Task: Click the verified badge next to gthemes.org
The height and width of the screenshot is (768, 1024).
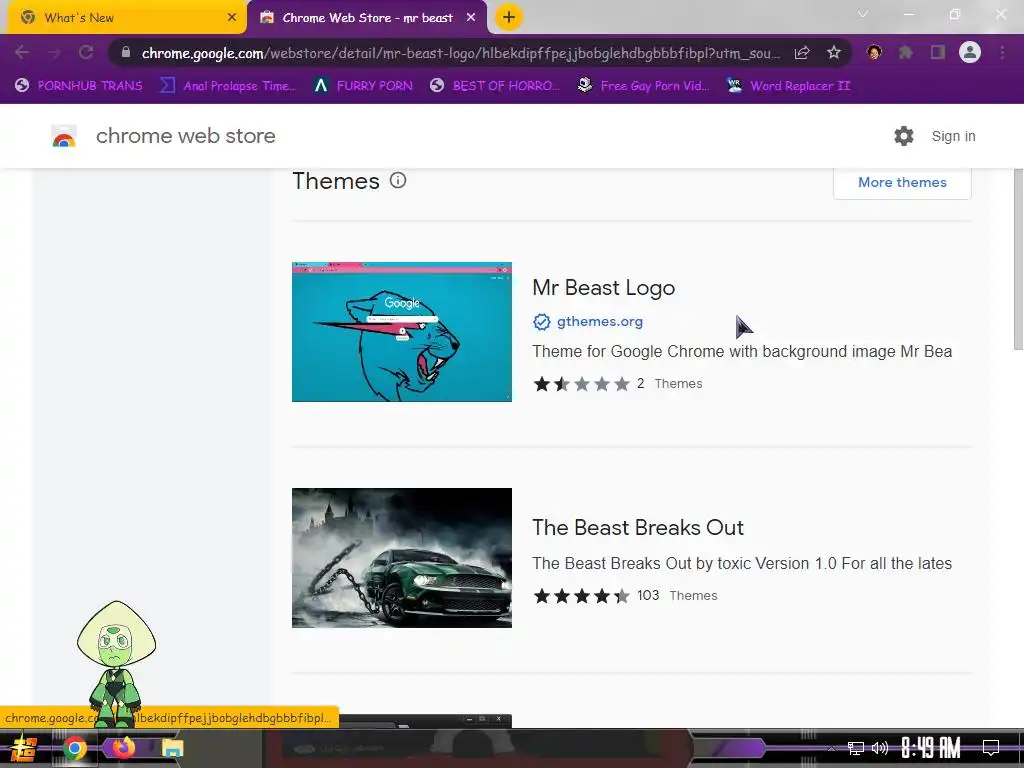Action: point(541,321)
